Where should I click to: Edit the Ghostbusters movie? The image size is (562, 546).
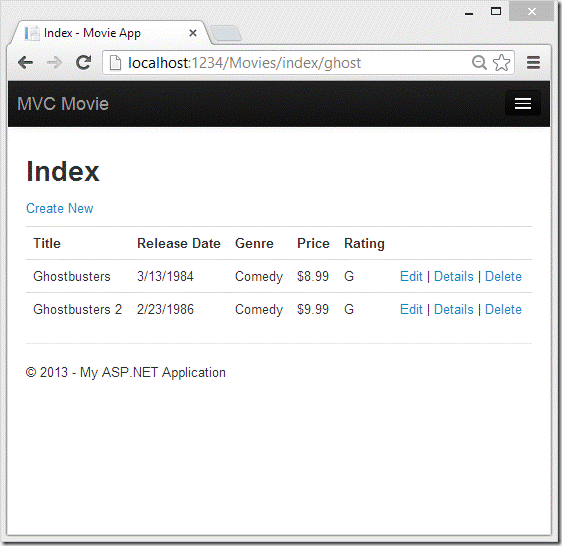(x=411, y=276)
